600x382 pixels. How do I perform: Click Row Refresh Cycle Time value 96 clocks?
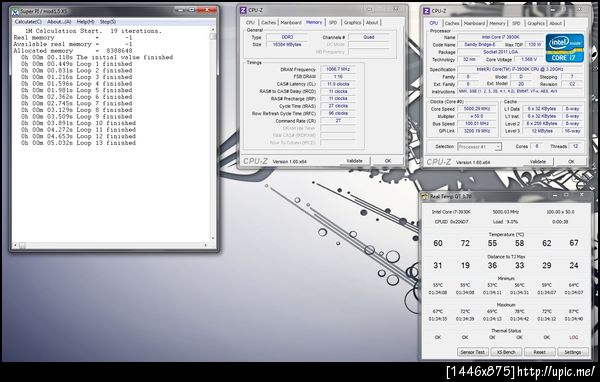(x=338, y=113)
